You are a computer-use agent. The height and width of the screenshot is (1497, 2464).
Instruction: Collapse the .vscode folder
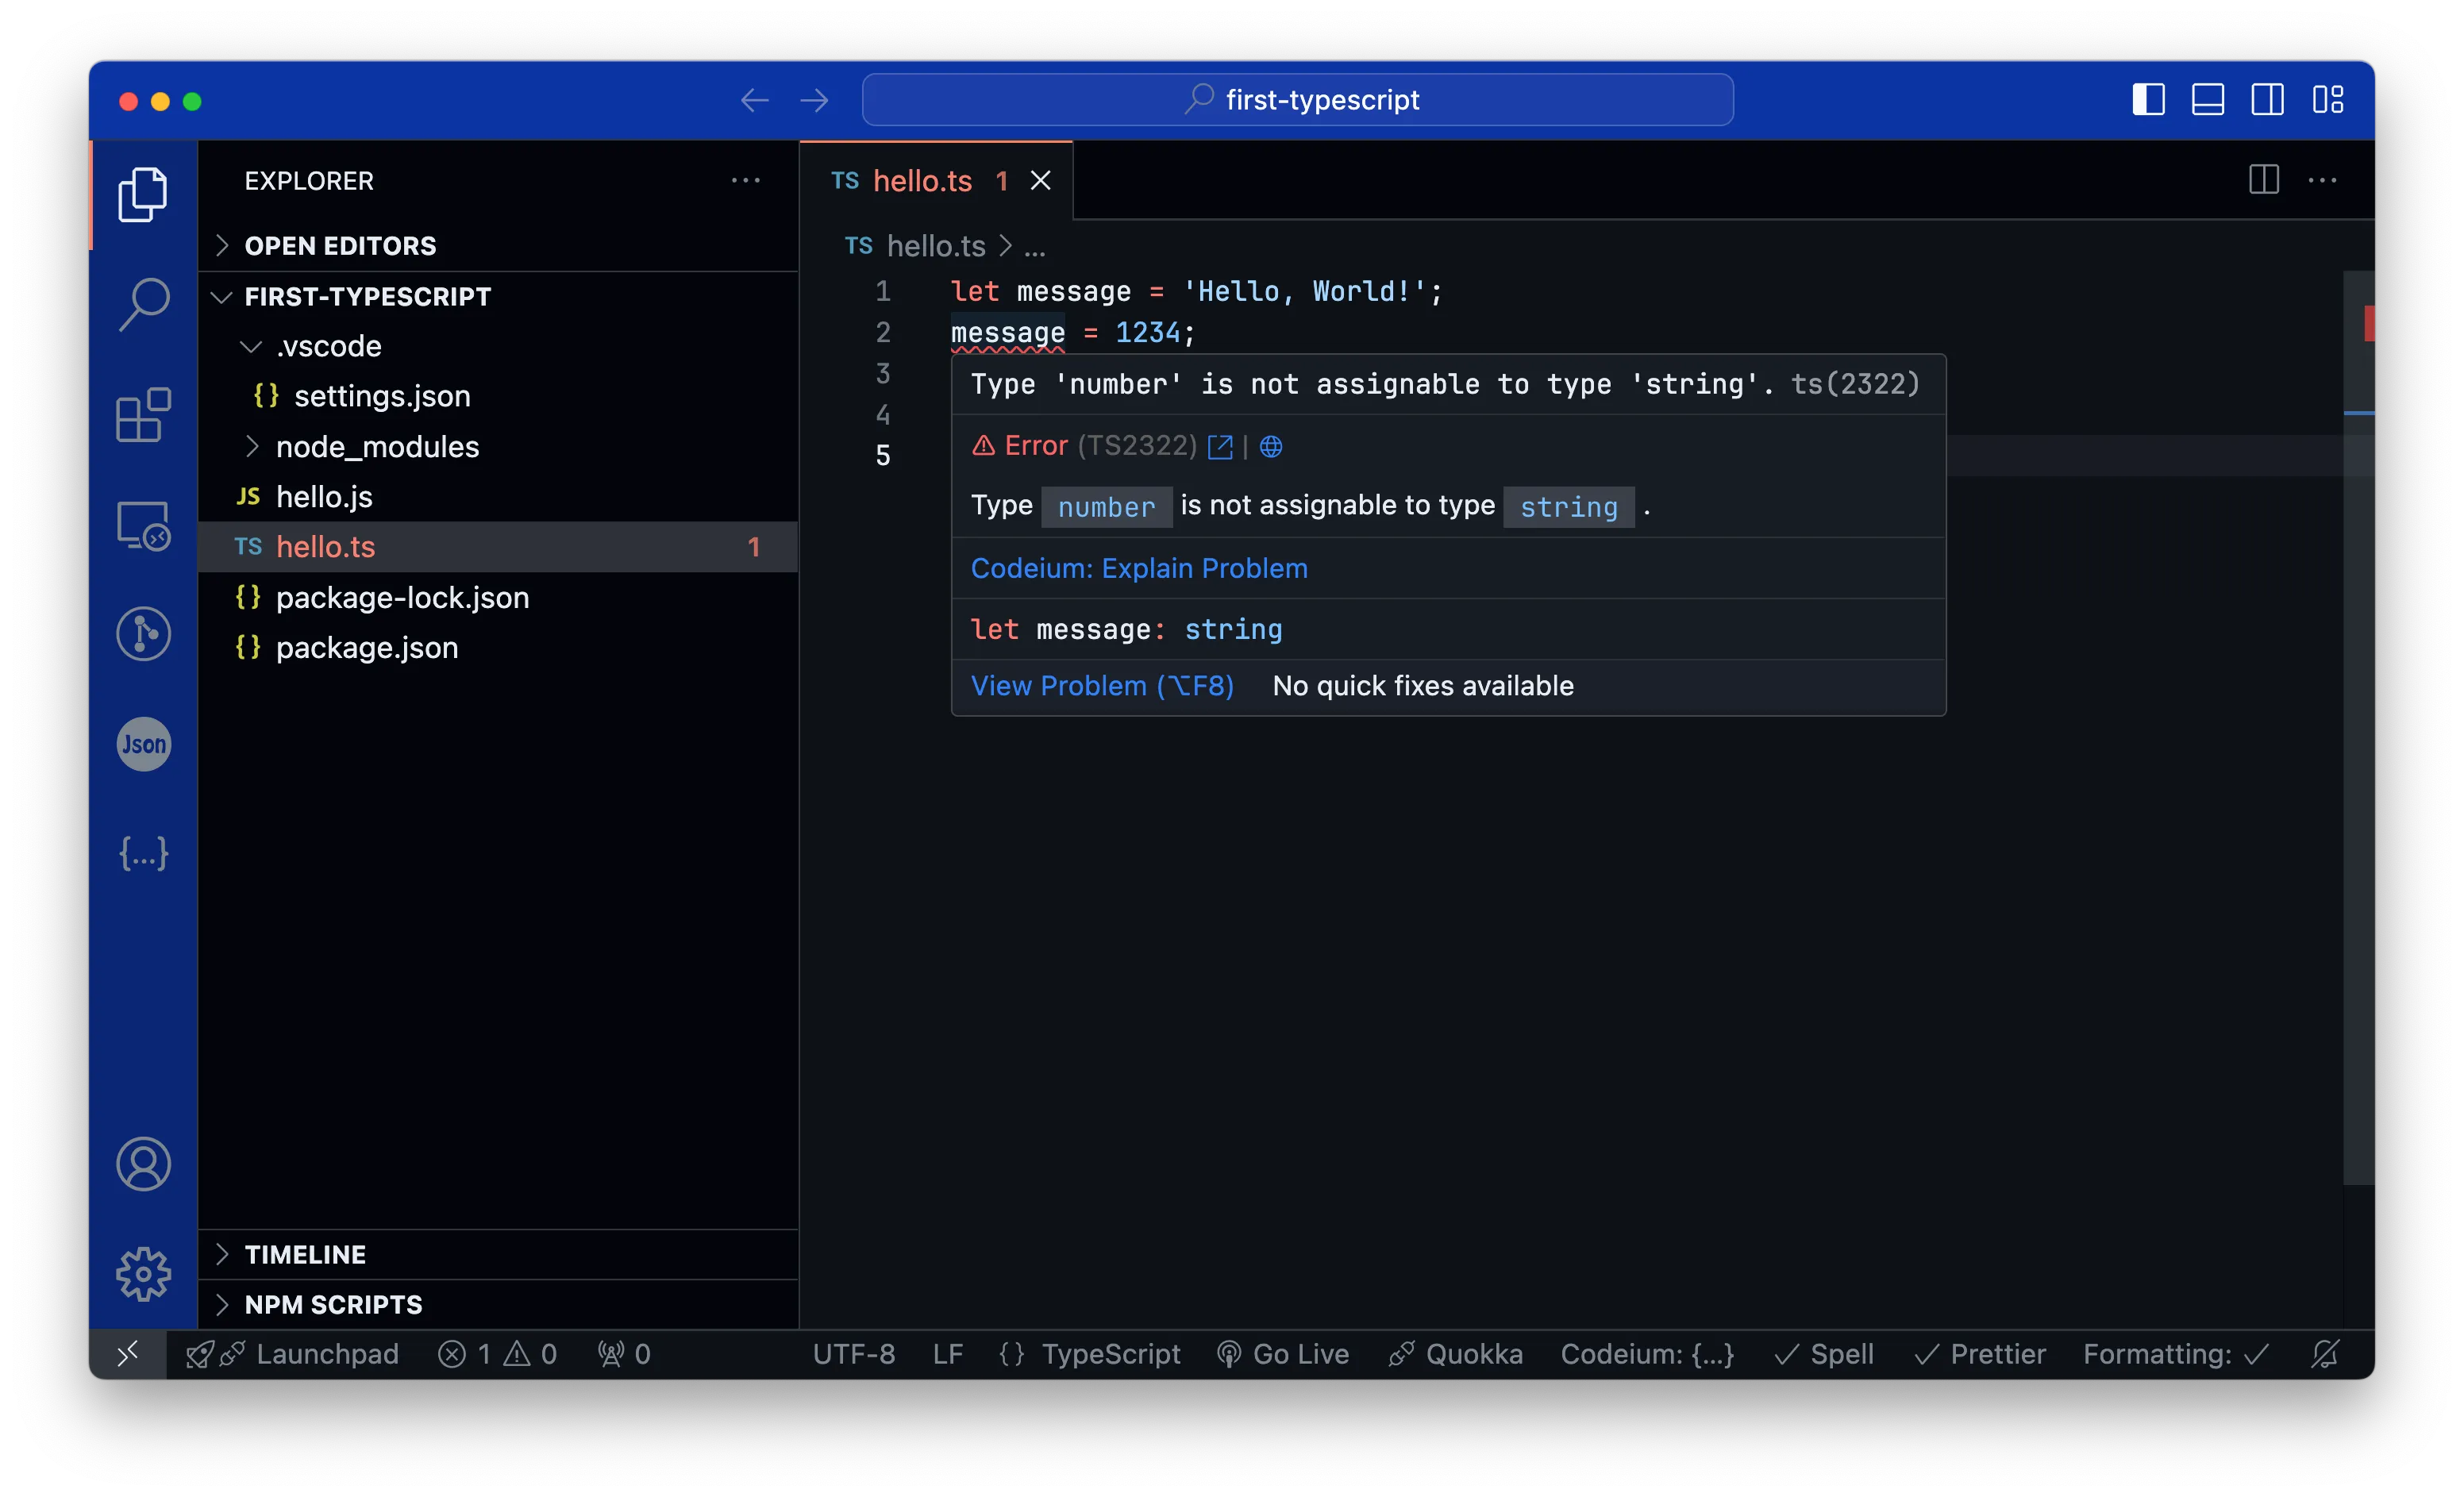point(498,346)
